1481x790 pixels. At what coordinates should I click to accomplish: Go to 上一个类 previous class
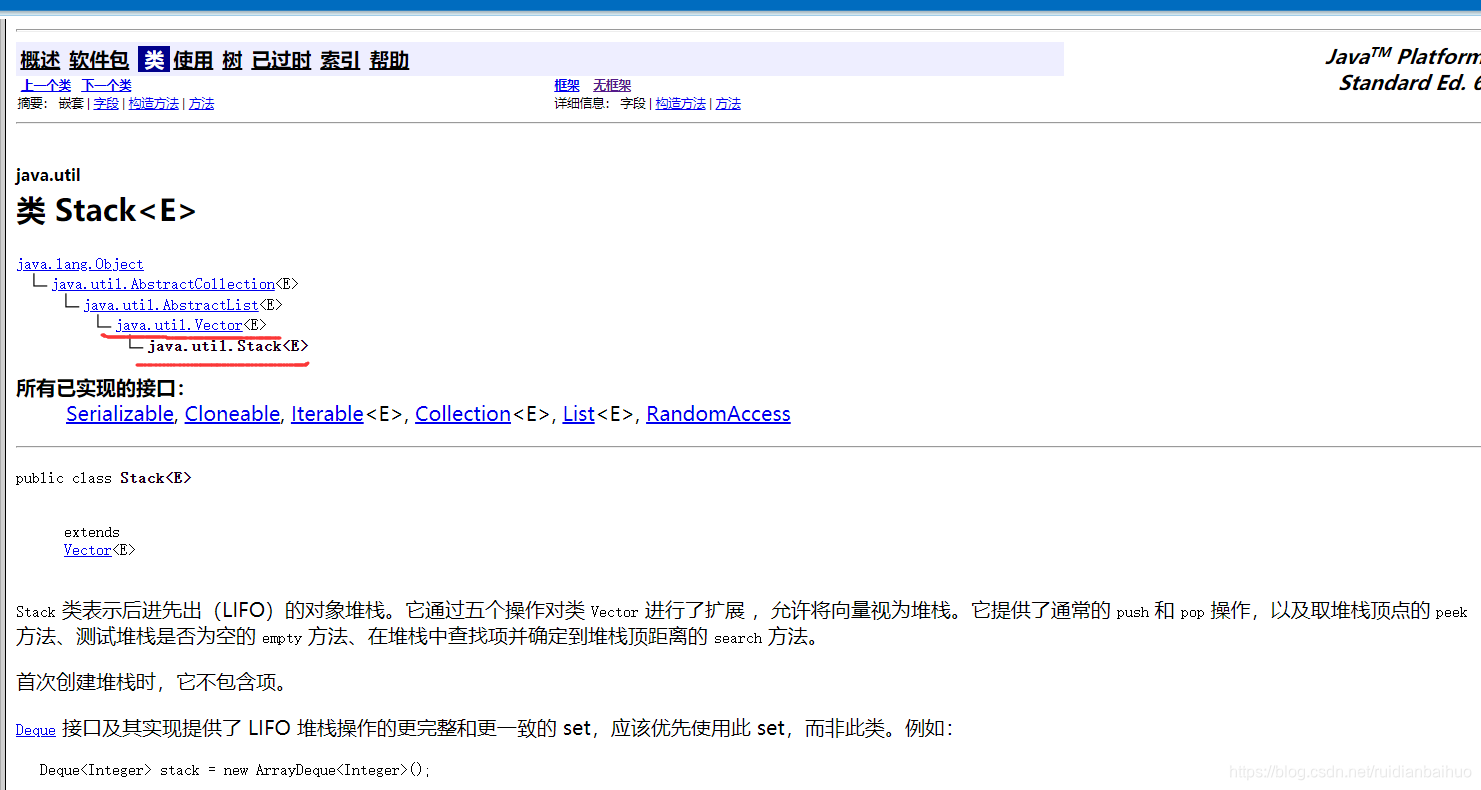(46, 86)
